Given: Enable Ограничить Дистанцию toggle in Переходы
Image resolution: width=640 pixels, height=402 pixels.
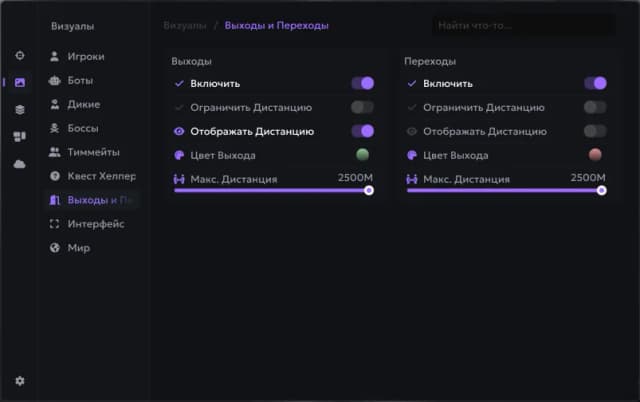Looking at the screenshot, I should click(595, 107).
